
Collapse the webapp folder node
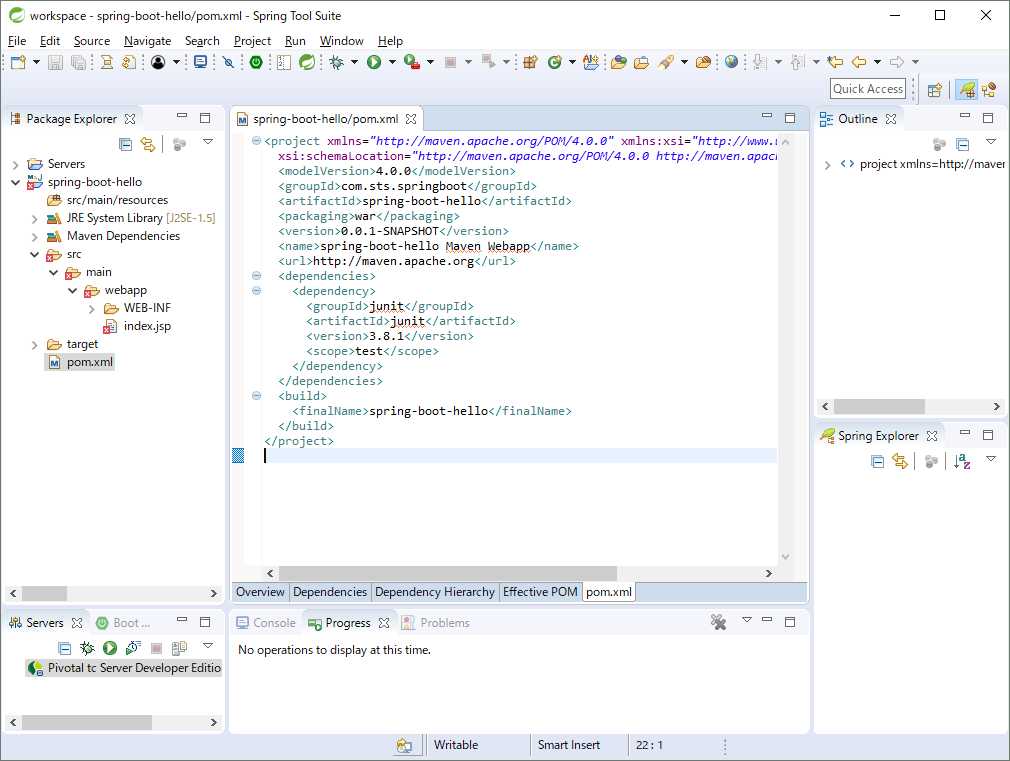pos(73,291)
